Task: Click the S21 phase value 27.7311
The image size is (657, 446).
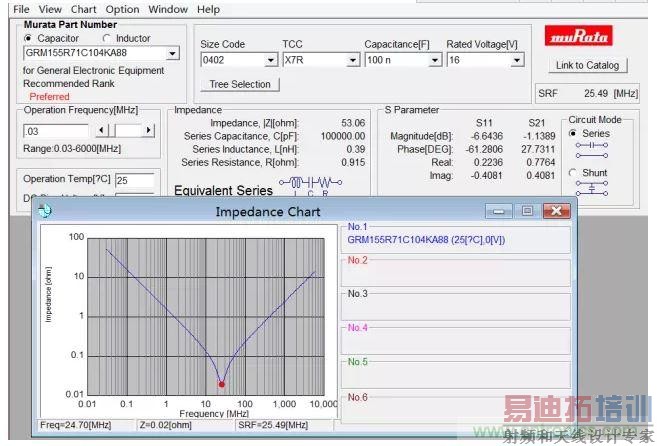Action: 538,149
